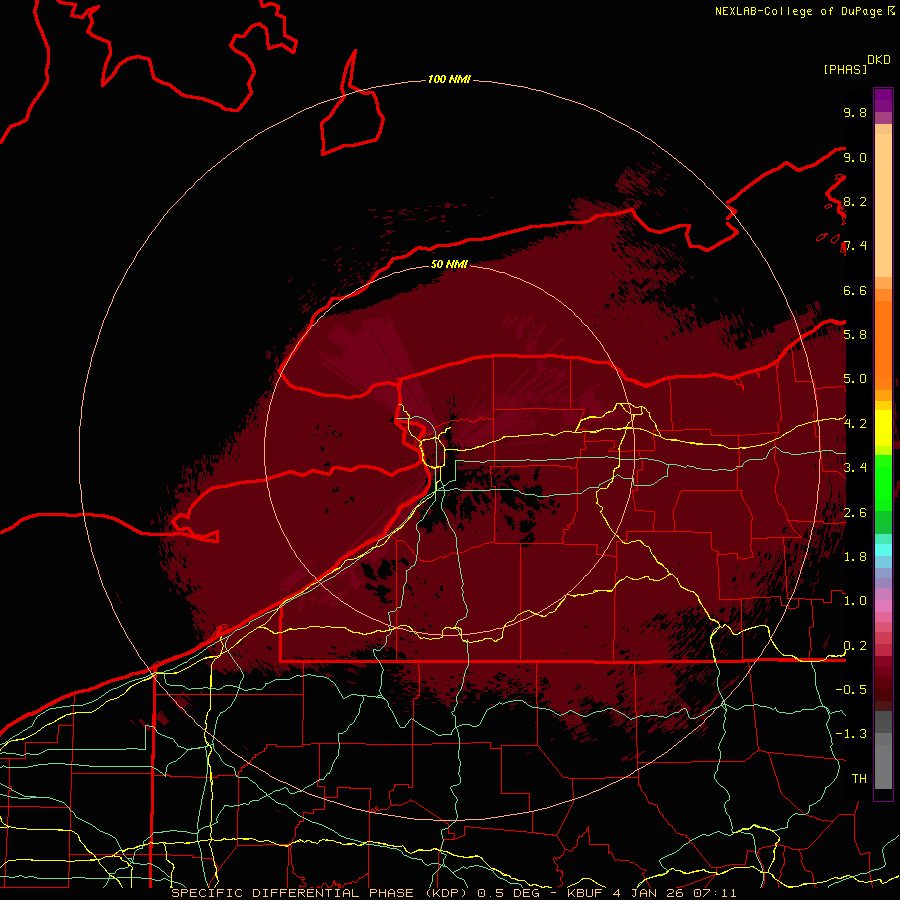Image resolution: width=900 pixels, height=900 pixels.
Task: Click the TH threshold legend label
Action: [x=859, y=779]
